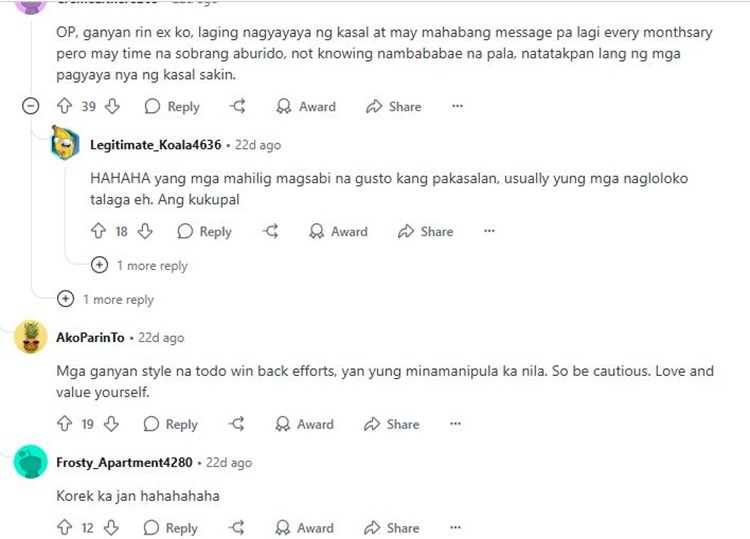This screenshot has height=539, width=750.
Task: Share Frosty_Apartment4280's comment
Action: (x=392, y=528)
